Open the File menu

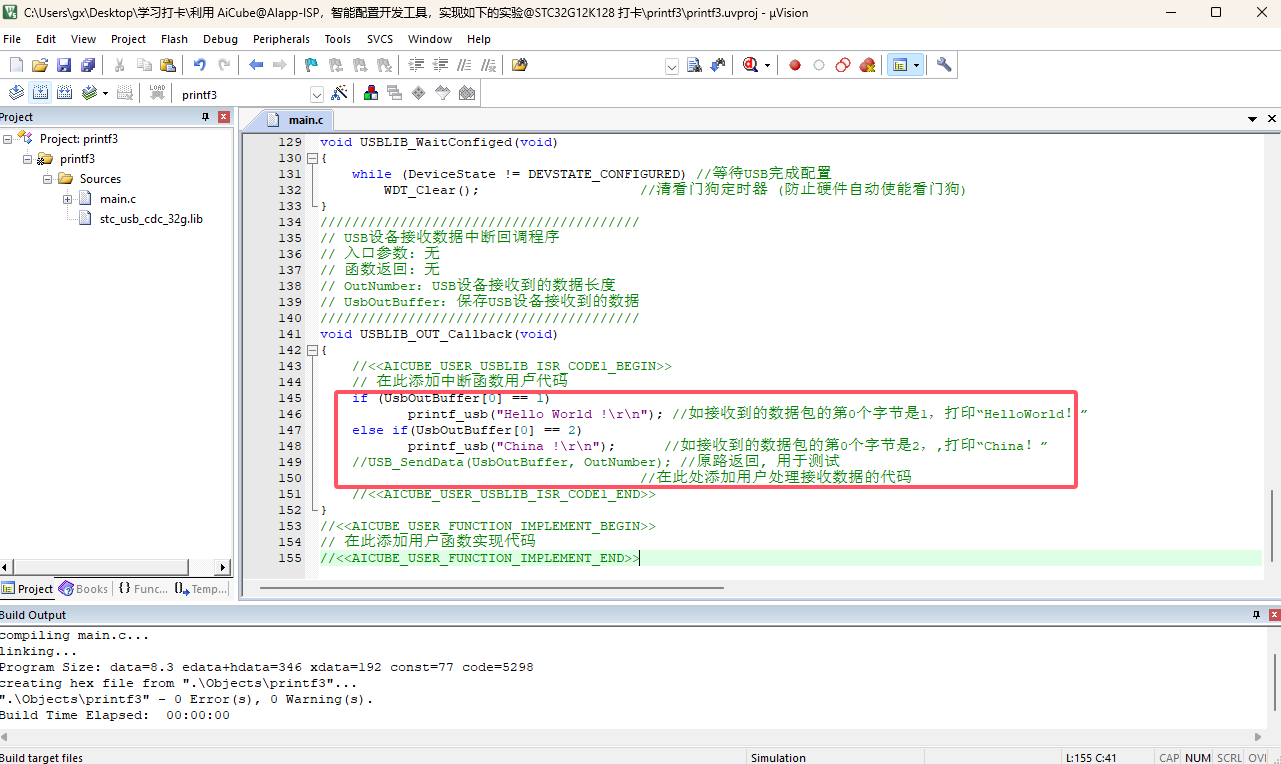coord(12,39)
